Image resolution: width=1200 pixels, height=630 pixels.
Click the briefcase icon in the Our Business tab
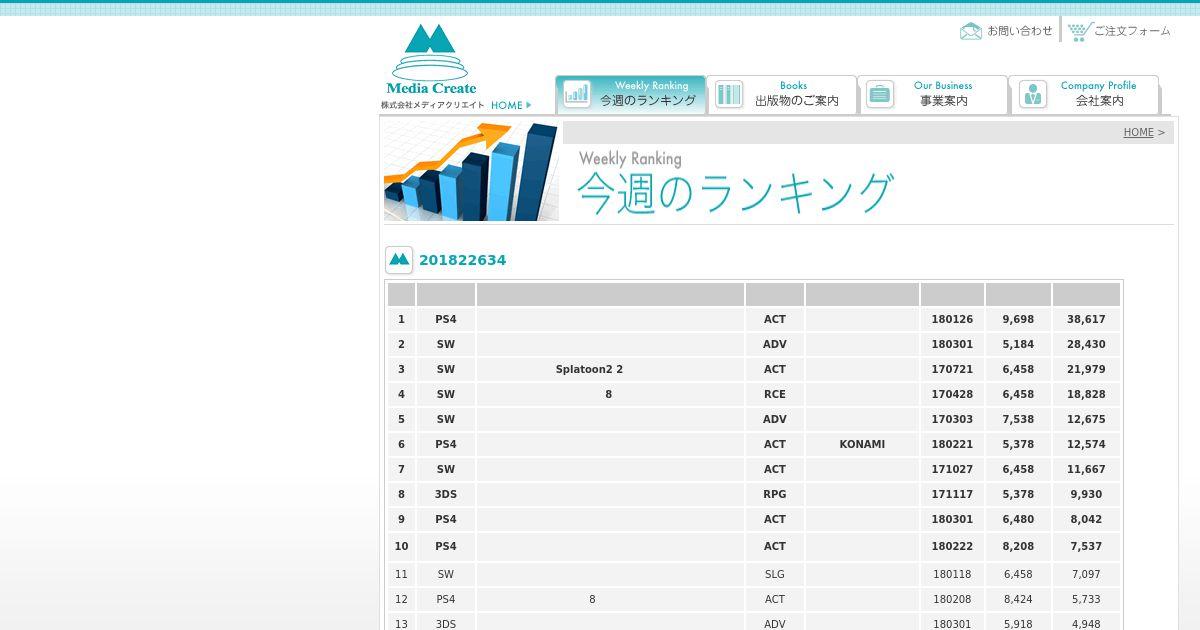coord(880,94)
